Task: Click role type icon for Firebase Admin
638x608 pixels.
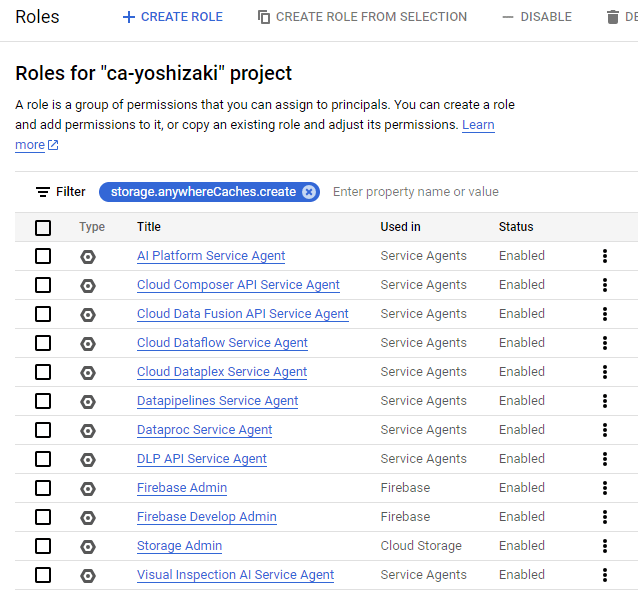Action: coord(88,489)
